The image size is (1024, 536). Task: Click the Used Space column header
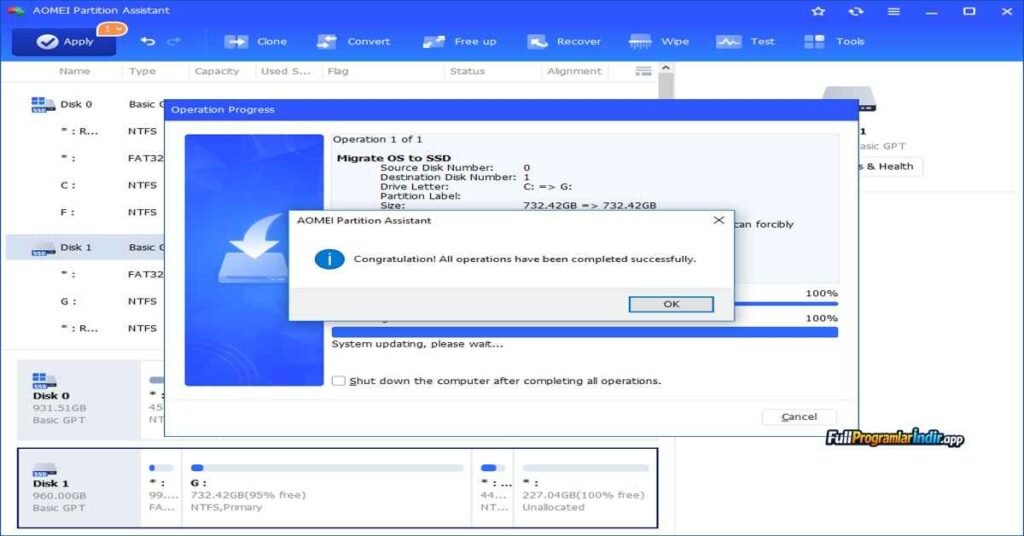(x=286, y=71)
